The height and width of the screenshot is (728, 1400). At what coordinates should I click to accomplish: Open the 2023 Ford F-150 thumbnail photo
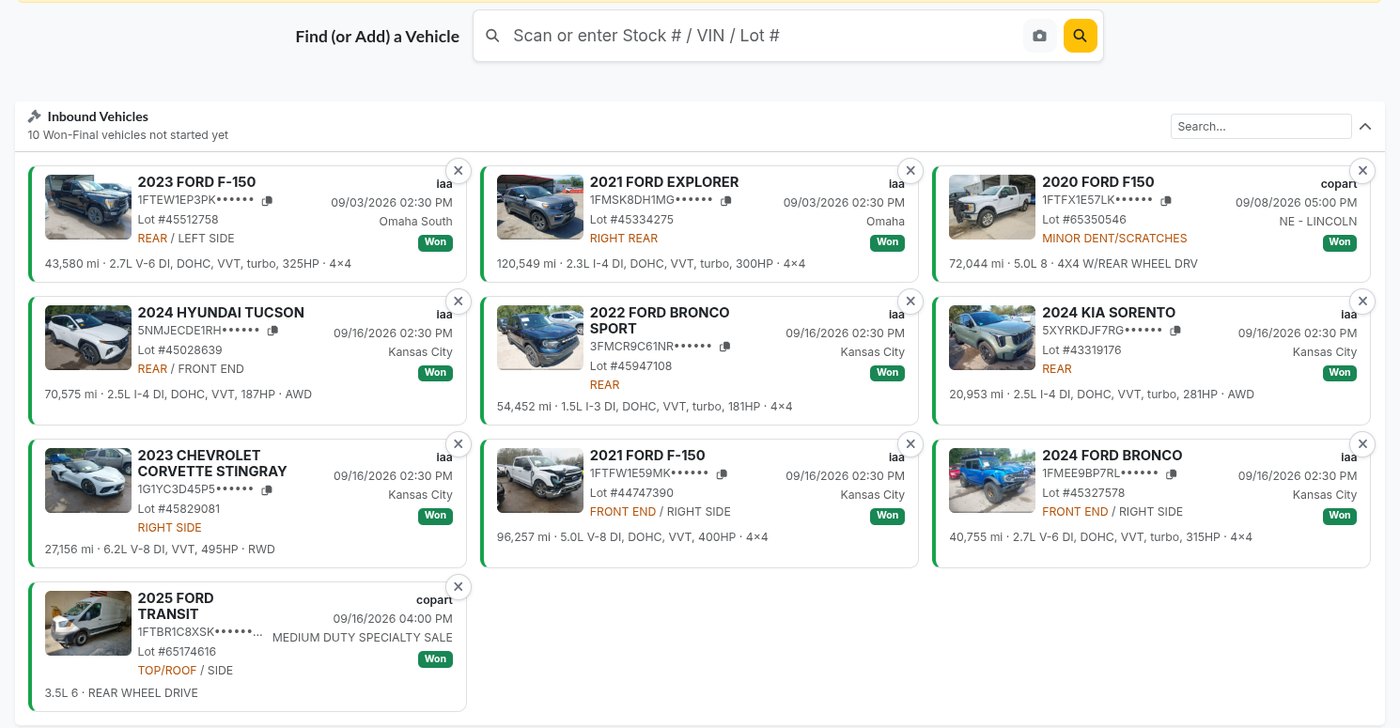(x=88, y=207)
